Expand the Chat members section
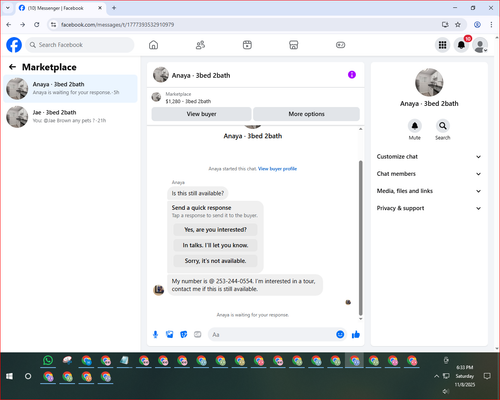 (429, 174)
